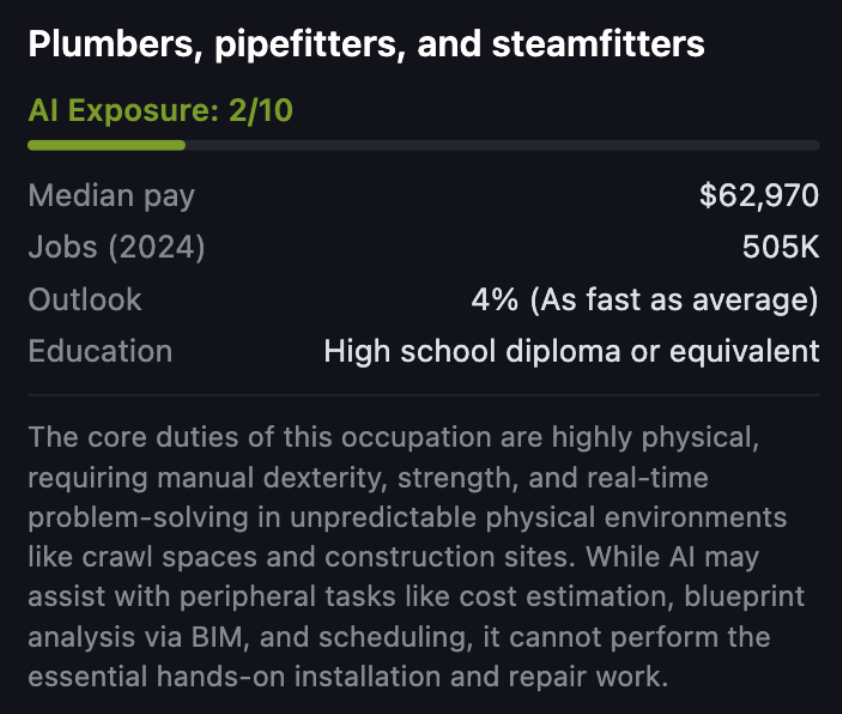Viewport: 842px width, 714px height.
Task: Select the Jobs (2024) label
Action: (116, 247)
